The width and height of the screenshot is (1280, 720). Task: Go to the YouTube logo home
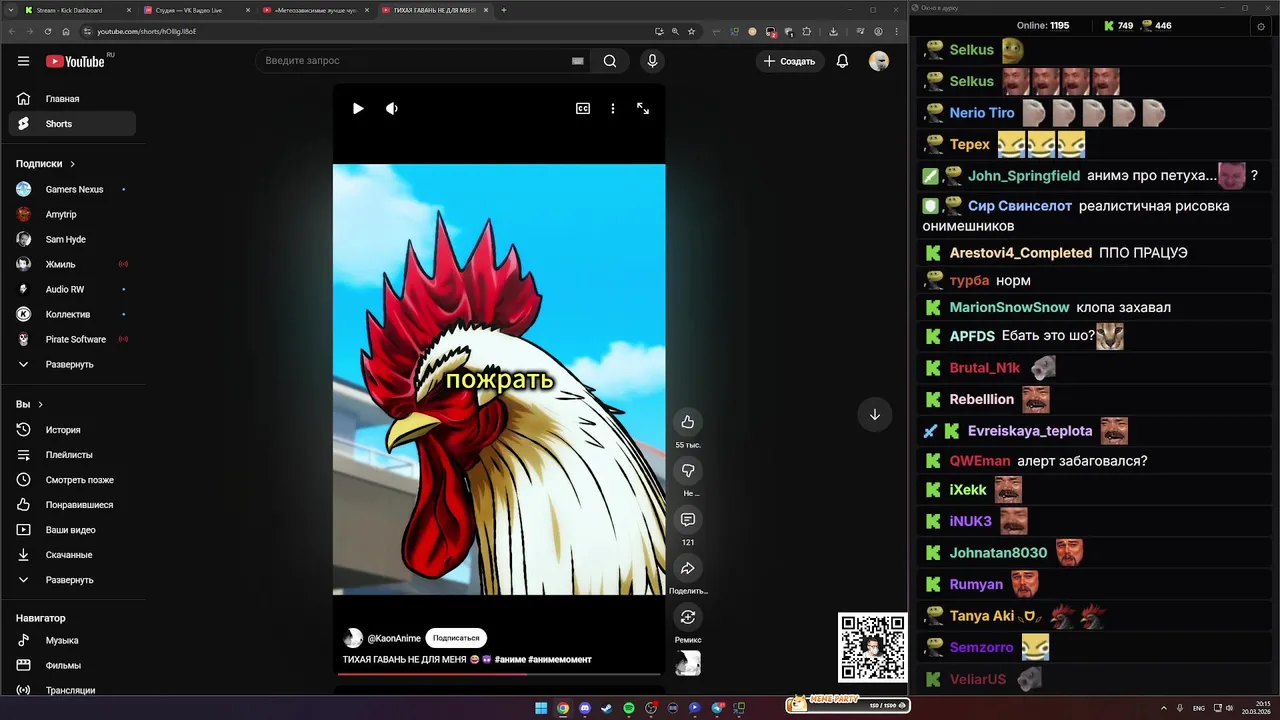[x=75, y=61]
